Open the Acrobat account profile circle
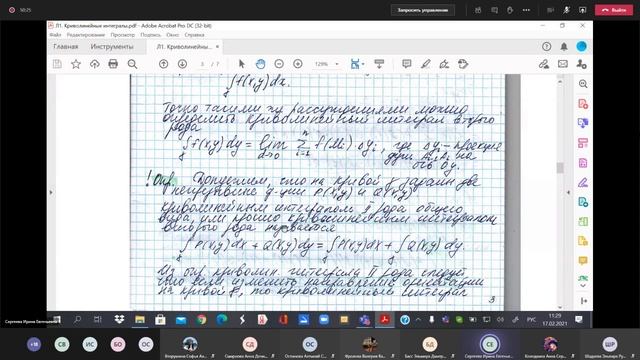 tap(581, 47)
